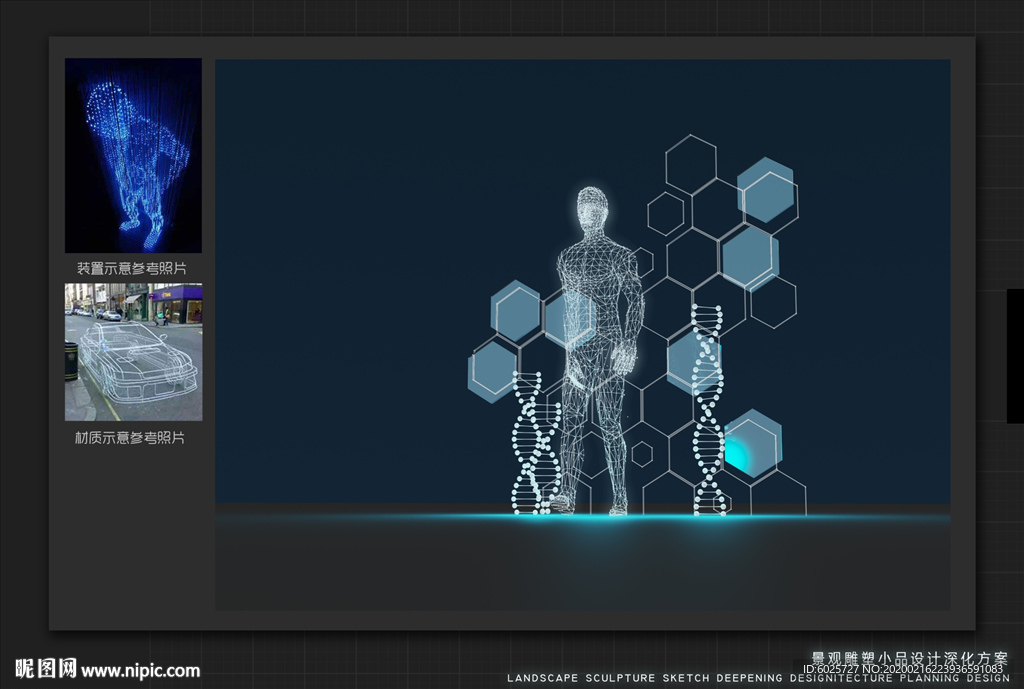Select the leftmost filled hexagon
The height and width of the screenshot is (689, 1024).
pos(492,371)
